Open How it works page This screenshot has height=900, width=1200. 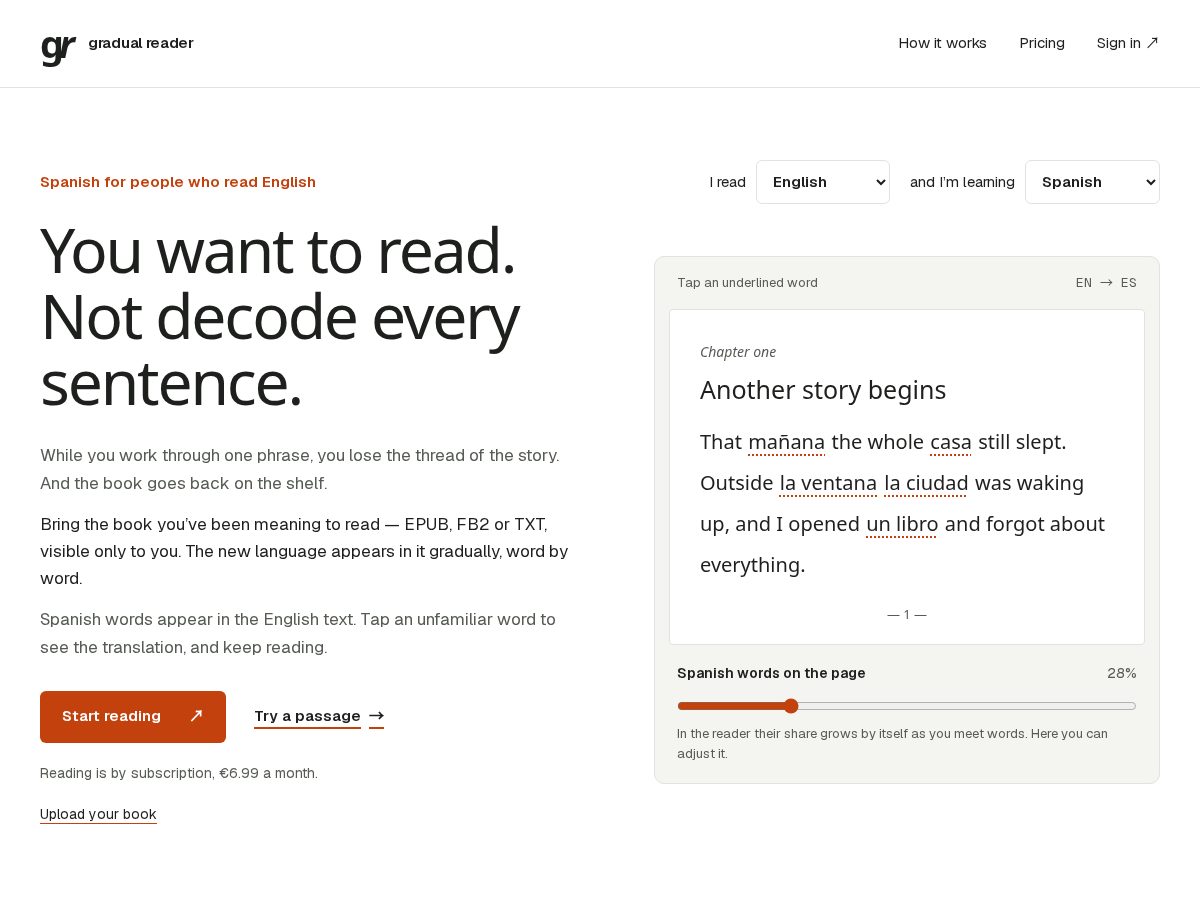coord(942,43)
